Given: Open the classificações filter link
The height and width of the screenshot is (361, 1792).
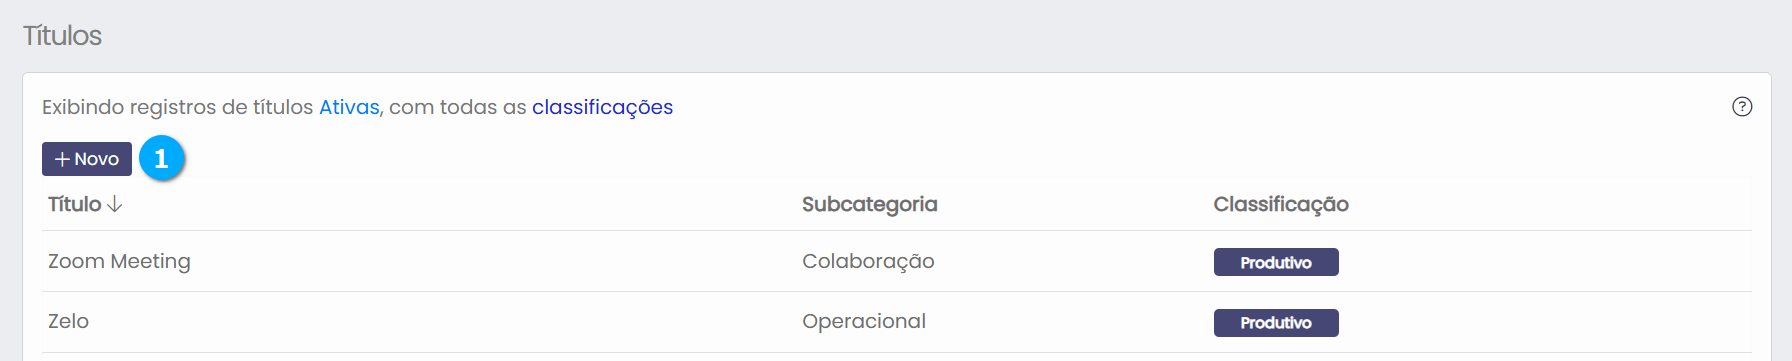Looking at the screenshot, I should [602, 107].
